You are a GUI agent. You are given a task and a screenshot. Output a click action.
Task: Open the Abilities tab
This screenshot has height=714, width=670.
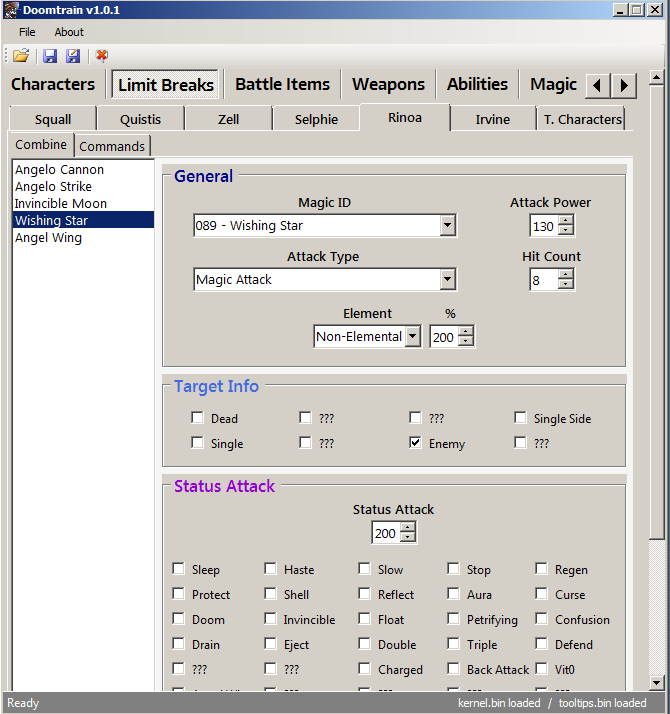click(477, 84)
